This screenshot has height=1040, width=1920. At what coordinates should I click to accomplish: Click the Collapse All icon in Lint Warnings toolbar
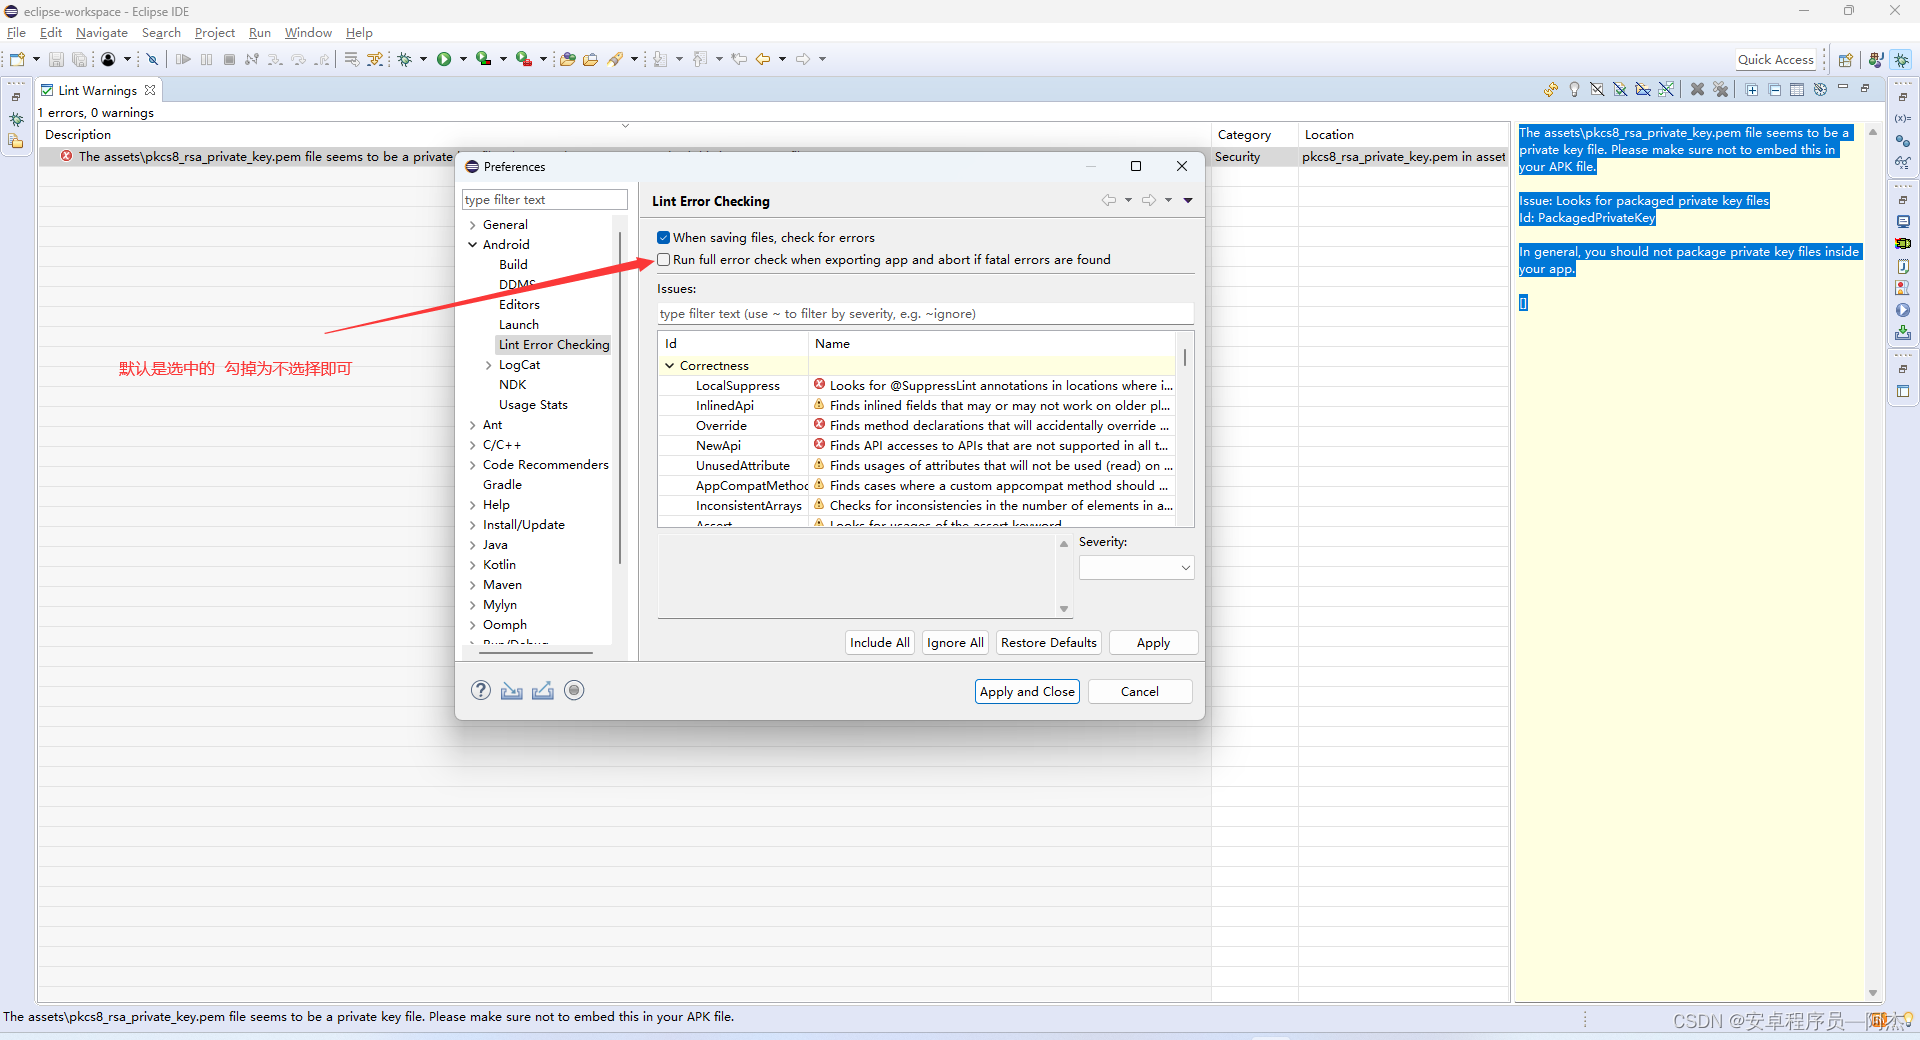click(x=1774, y=89)
